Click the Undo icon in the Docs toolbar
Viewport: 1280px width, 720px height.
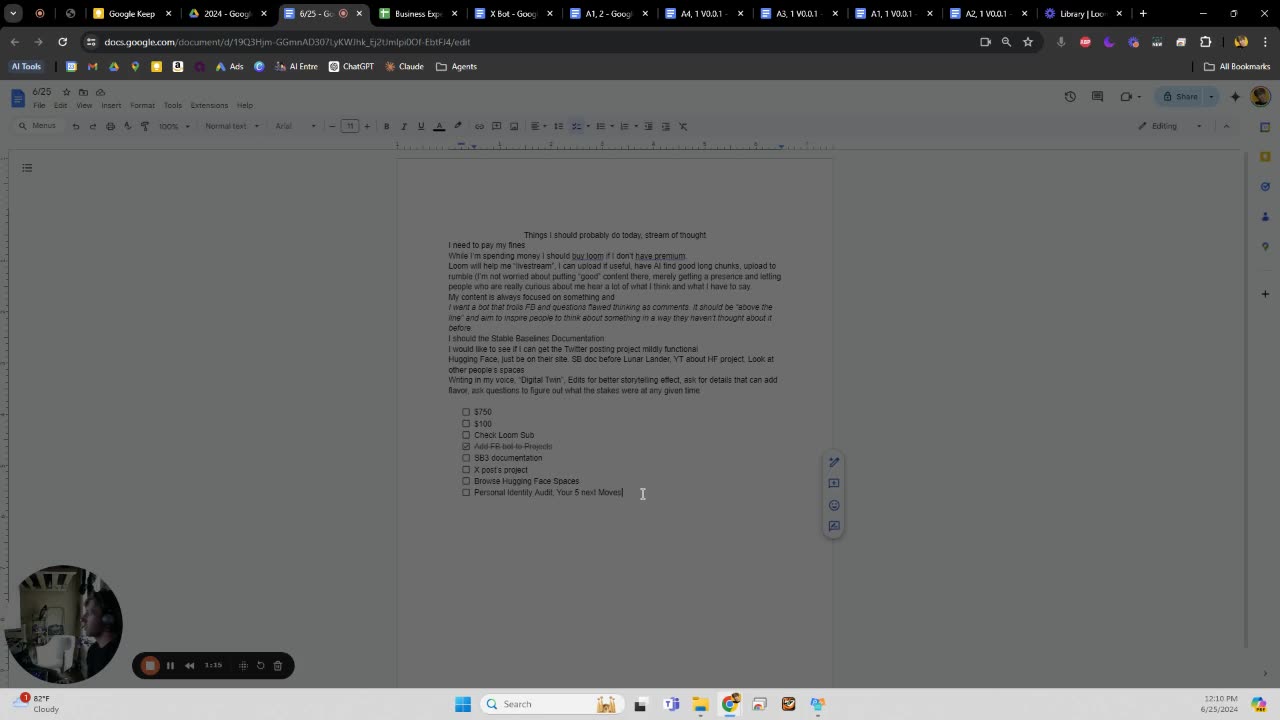76,126
